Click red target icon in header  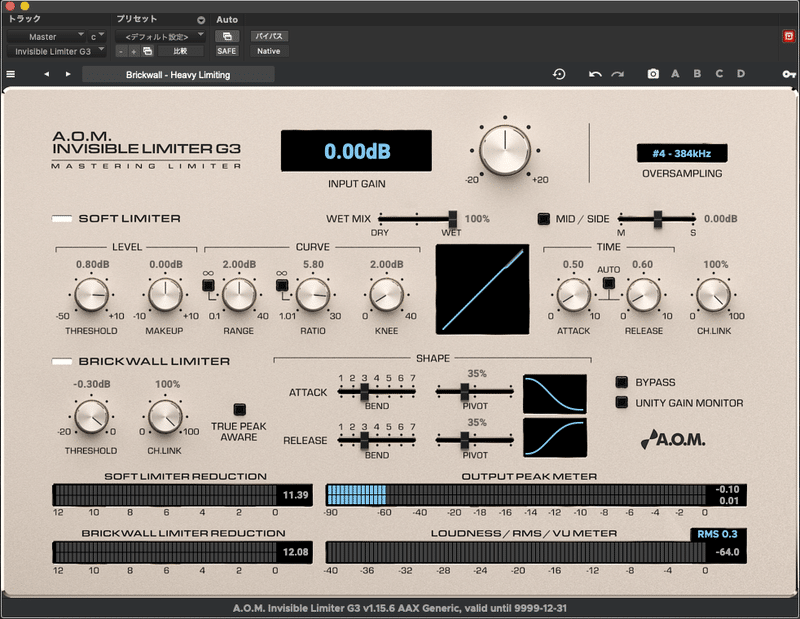(789, 36)
